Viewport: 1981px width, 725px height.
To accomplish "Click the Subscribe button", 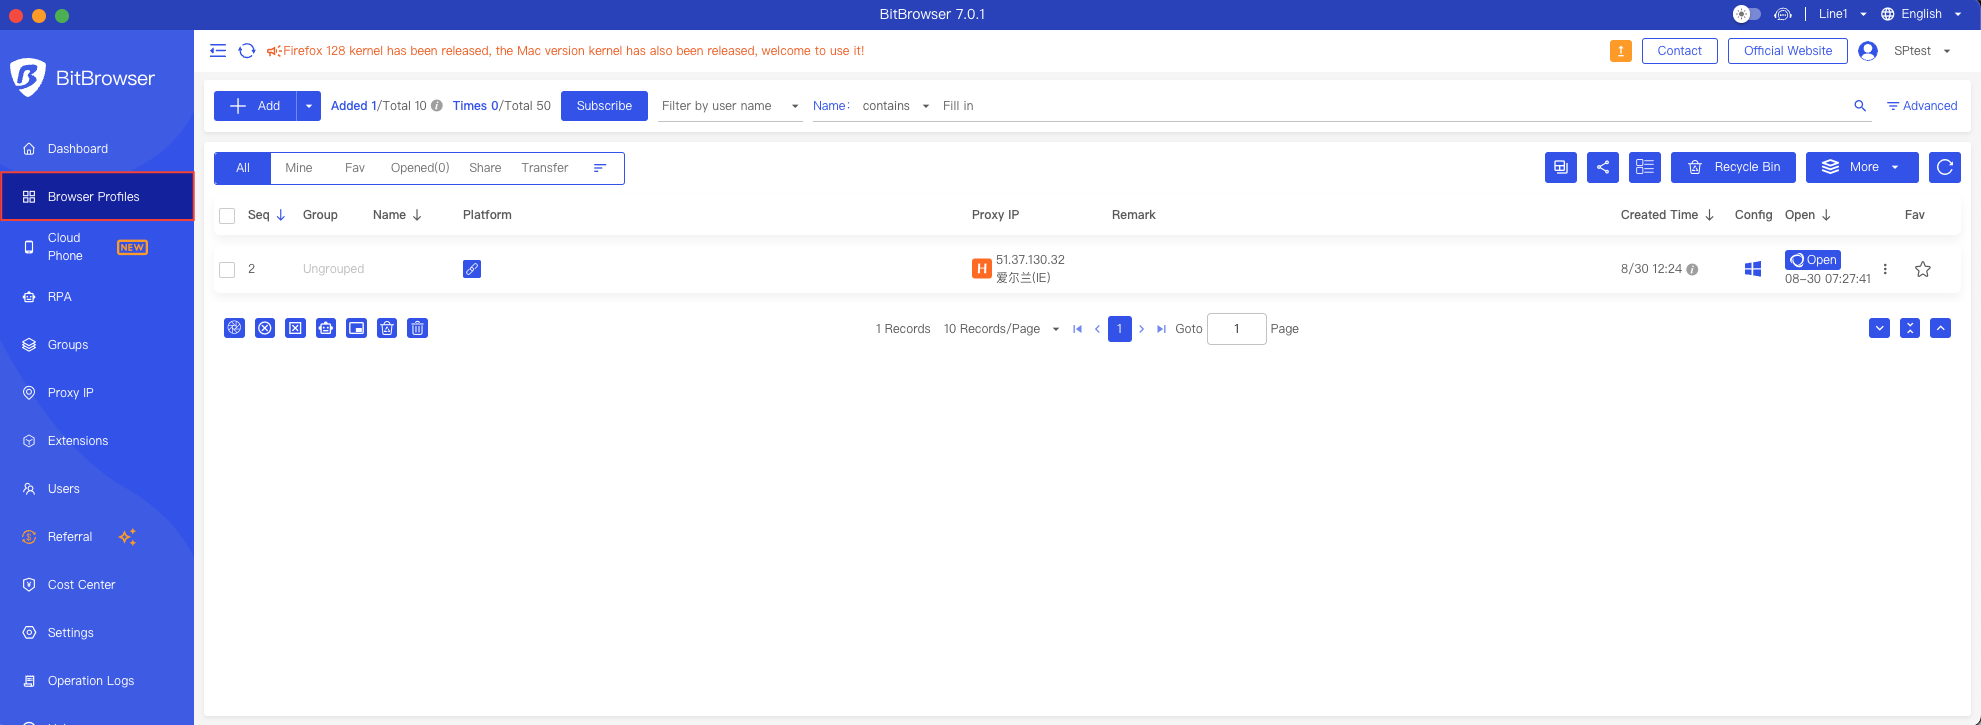I will [x=604, y=106].
